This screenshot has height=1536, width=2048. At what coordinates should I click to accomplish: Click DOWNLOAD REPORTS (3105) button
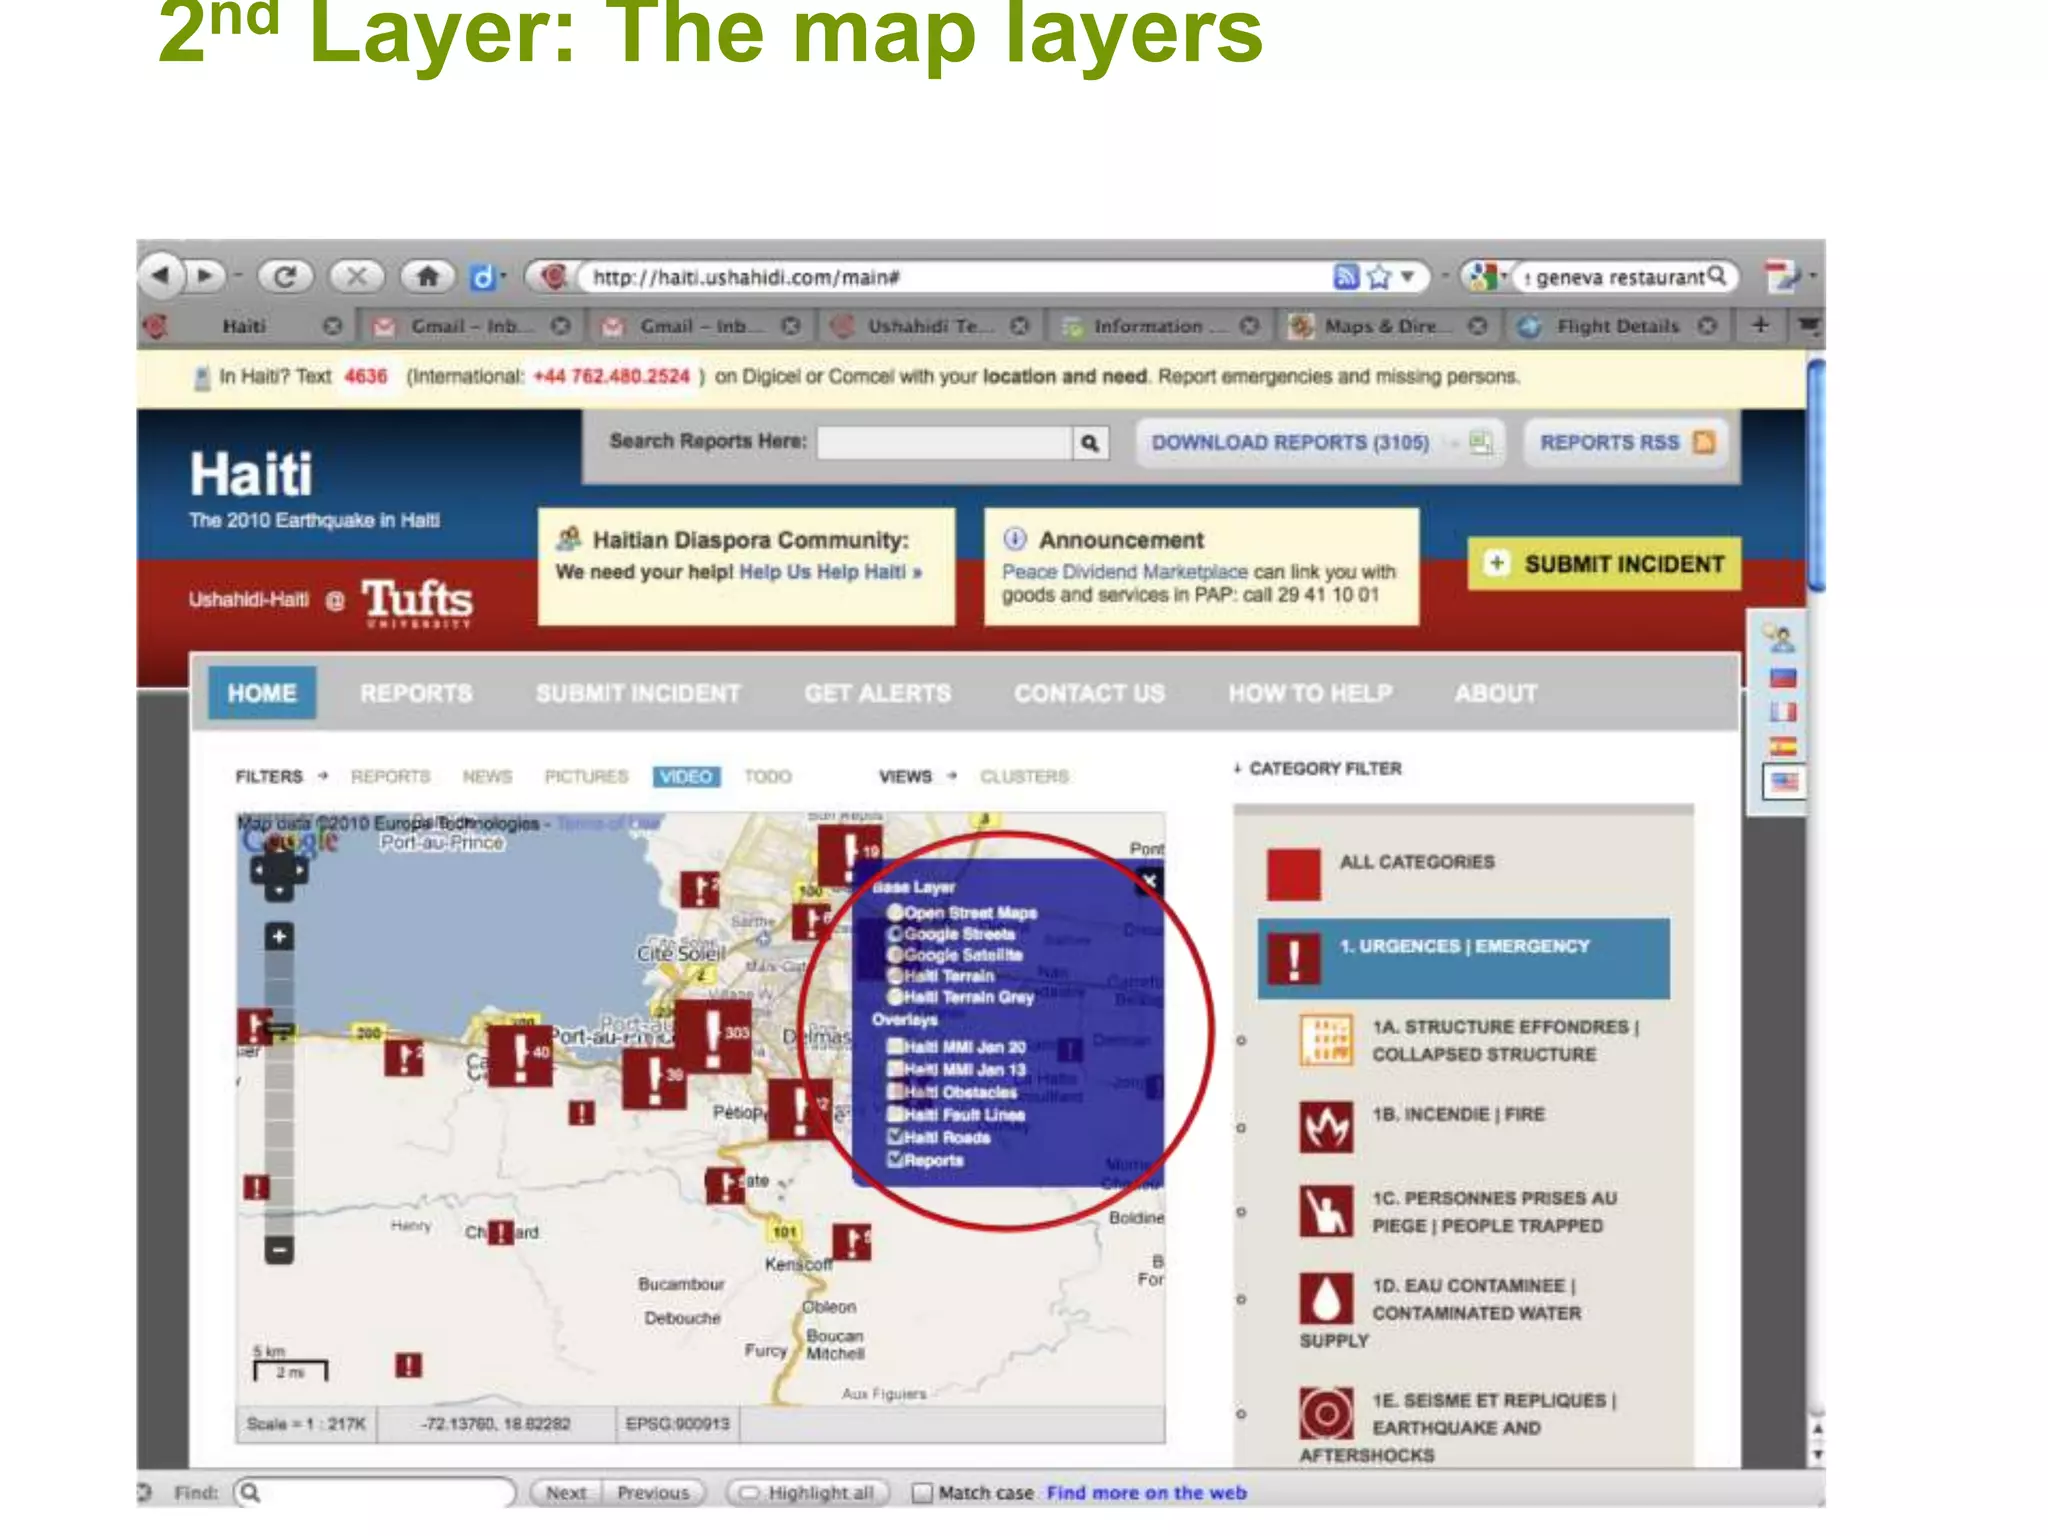tap(1320, 442)
